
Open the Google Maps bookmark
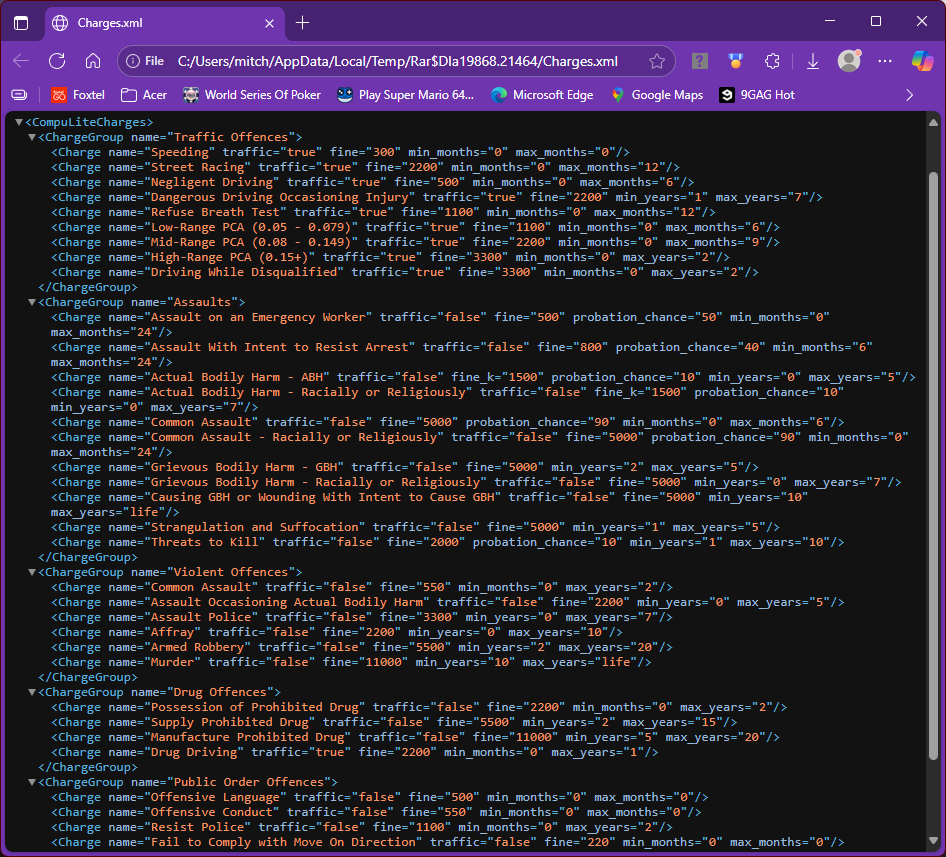656,95
